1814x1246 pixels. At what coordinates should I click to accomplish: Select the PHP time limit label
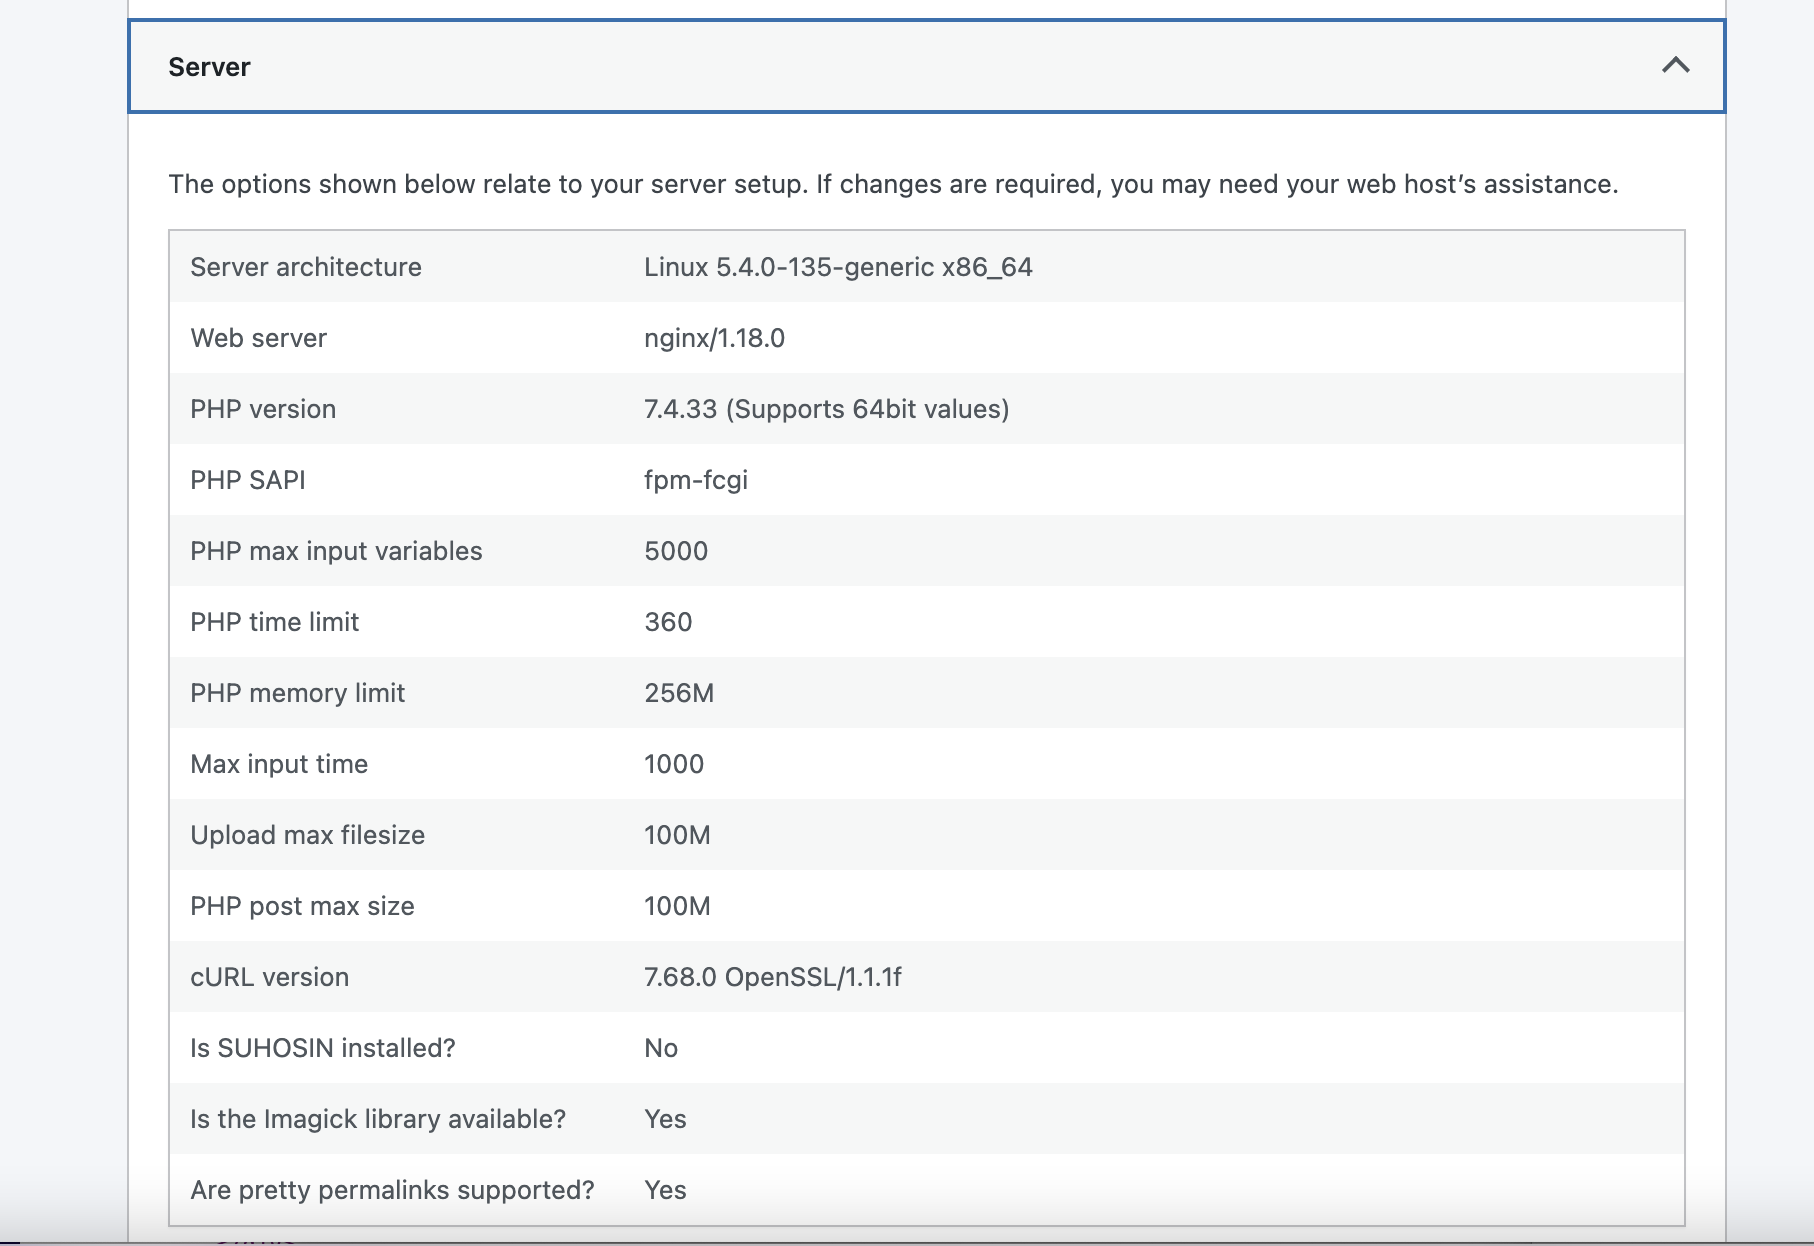coord(275,622)
